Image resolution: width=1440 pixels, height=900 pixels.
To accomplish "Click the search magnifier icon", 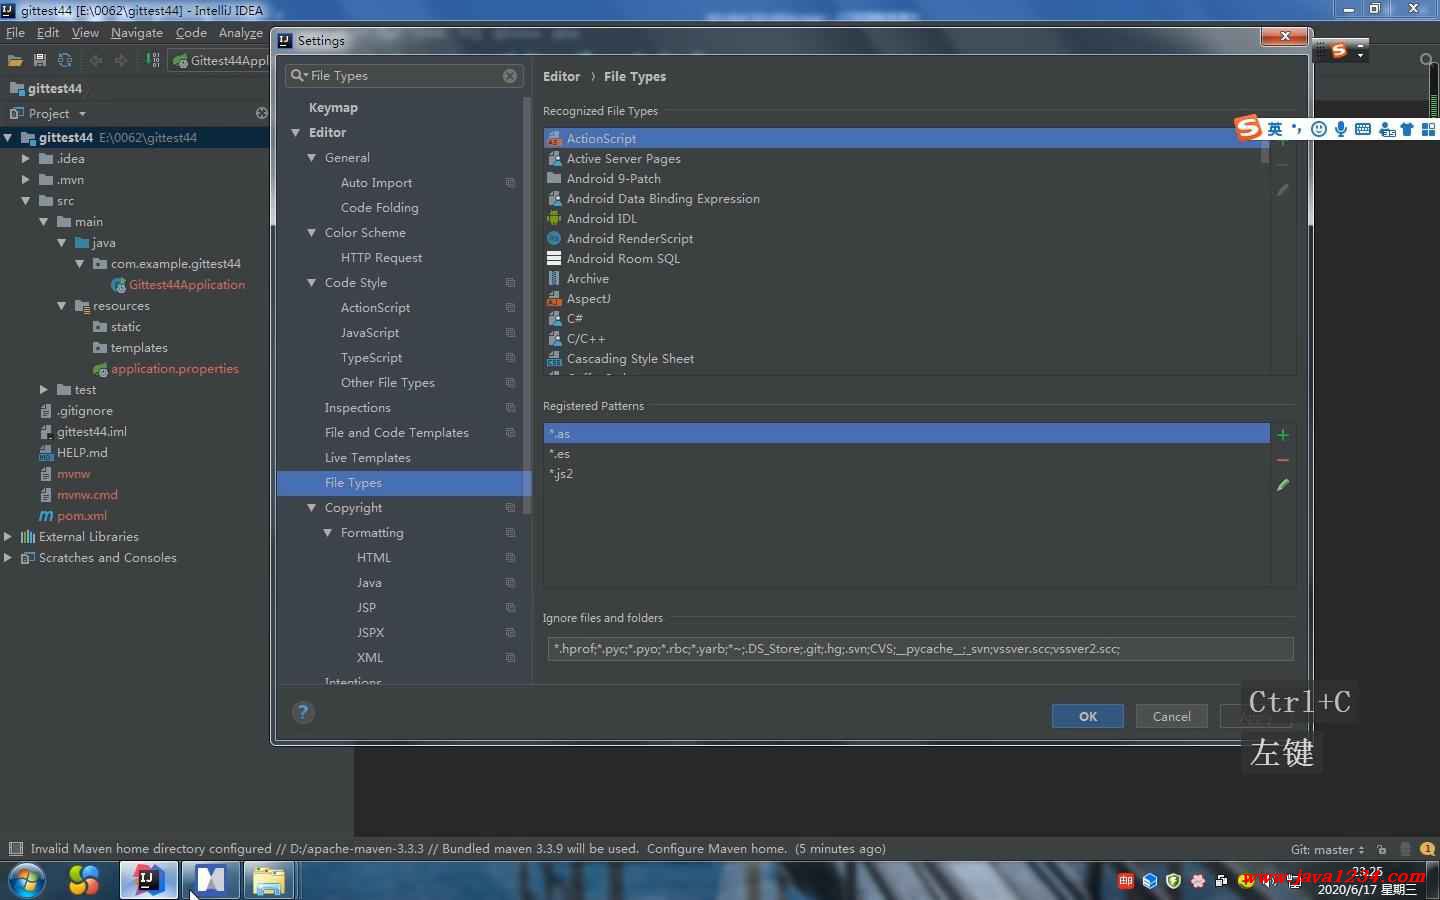I will [x=1427, y=60].
